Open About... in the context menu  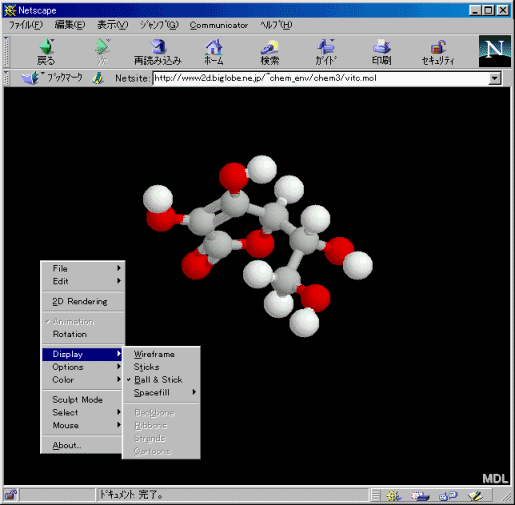83,445
